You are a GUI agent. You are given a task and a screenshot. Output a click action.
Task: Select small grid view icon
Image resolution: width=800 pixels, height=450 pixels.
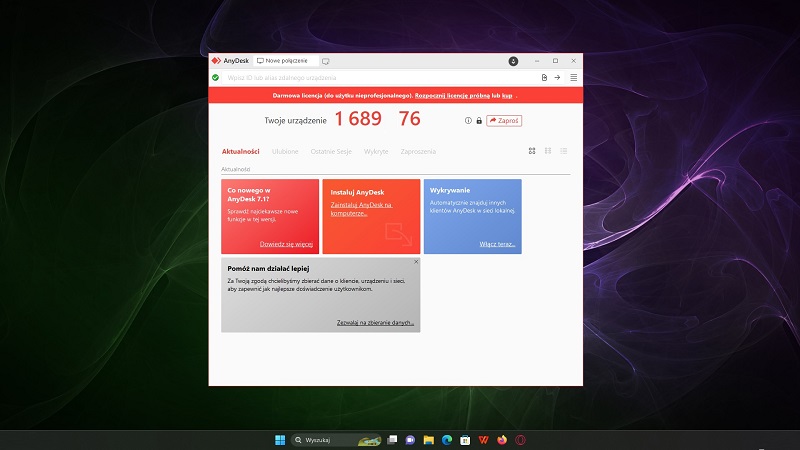(x=548, y=151)
